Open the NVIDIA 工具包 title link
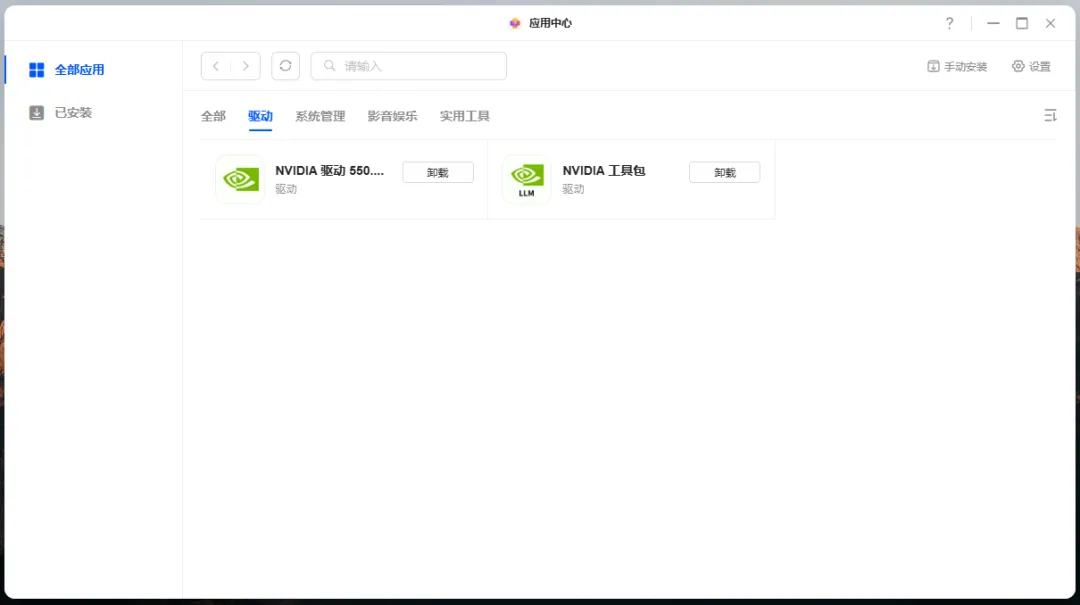The height and width of the screenshot is (605, 1080). pos(604,171)
